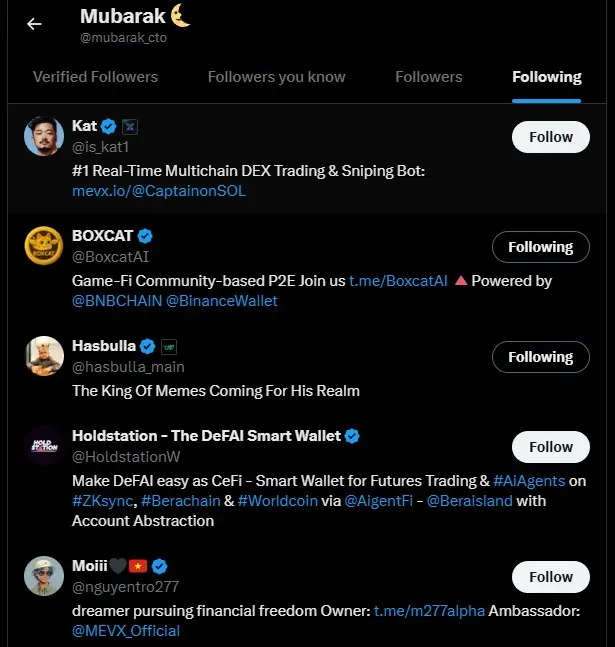Switch to the Verified Followers tab

pyautogui.click(x=95, y=77)
